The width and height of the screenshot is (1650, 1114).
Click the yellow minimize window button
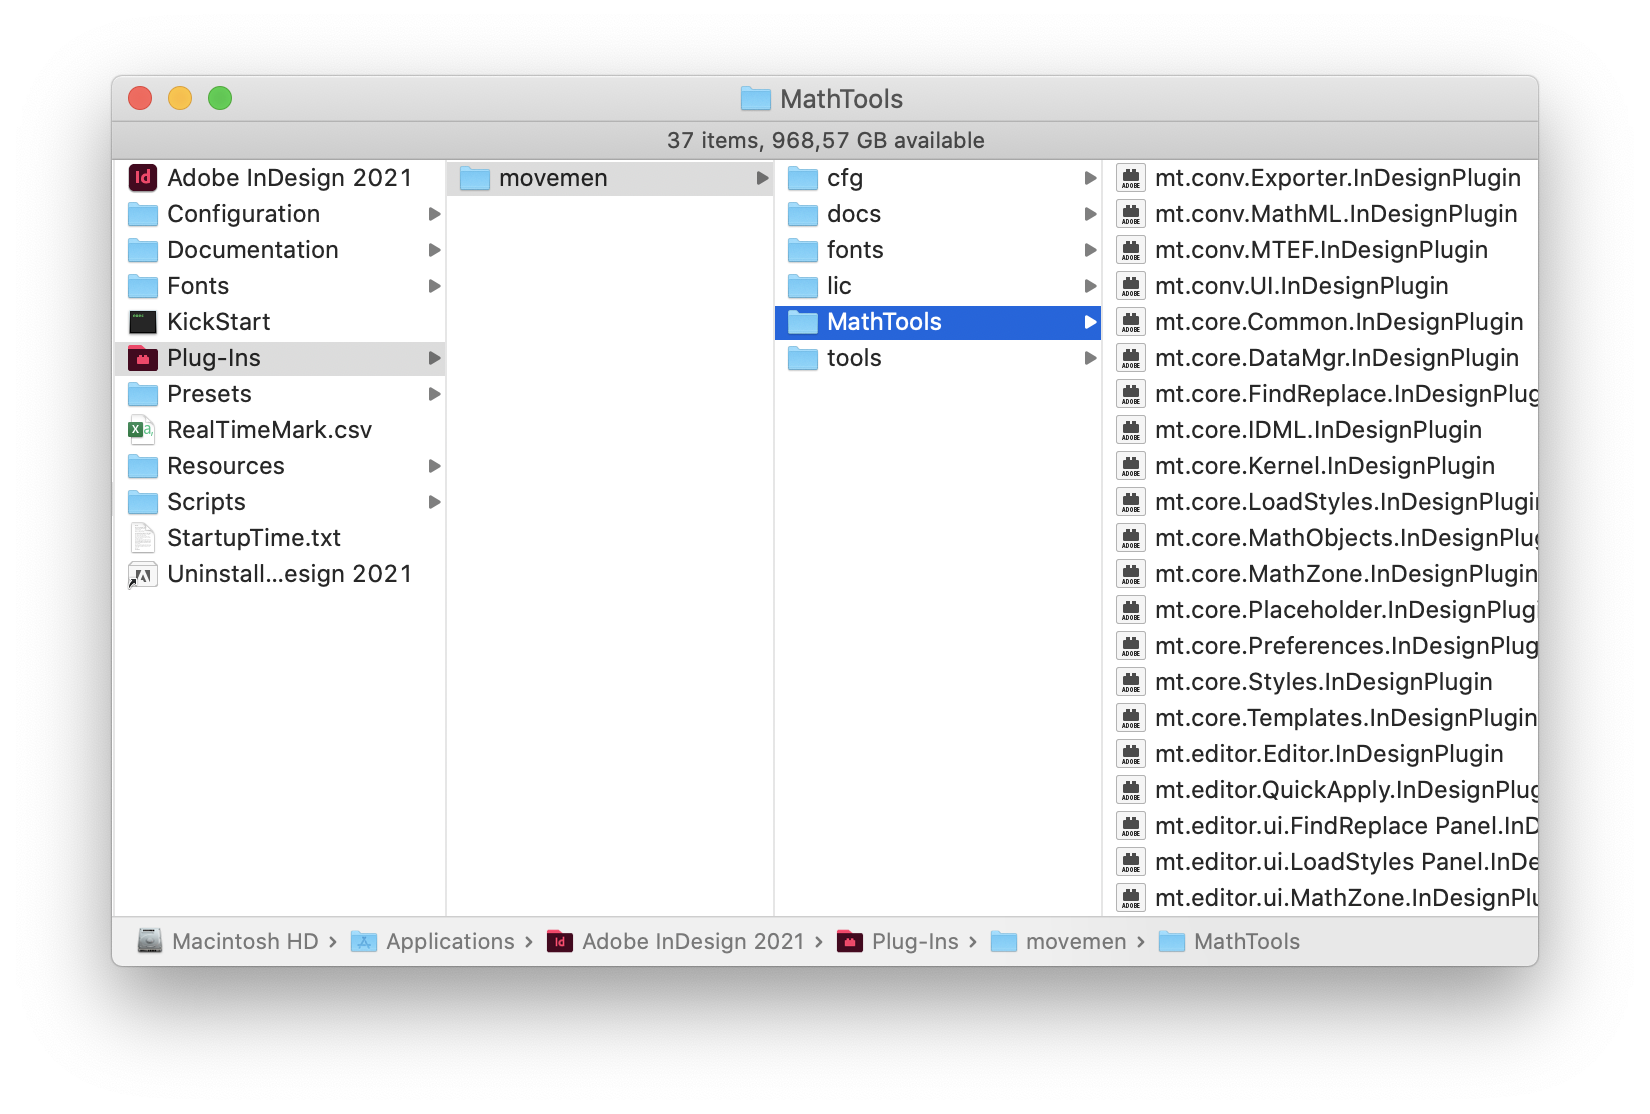[180, 98]
